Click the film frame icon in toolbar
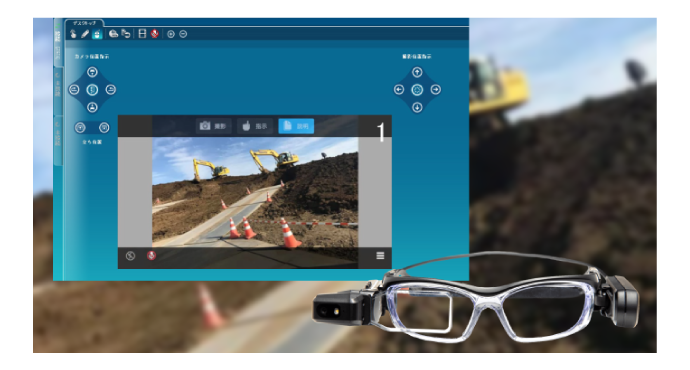This screenshot has width=690, height=370. point(142,34)
